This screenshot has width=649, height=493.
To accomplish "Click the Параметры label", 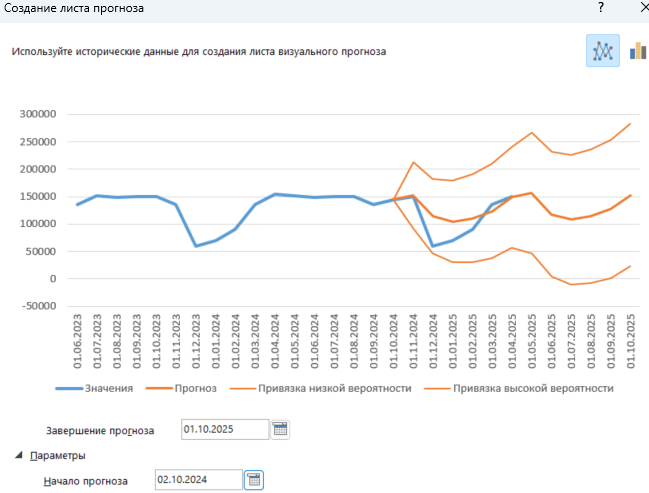I will [58, 456].
